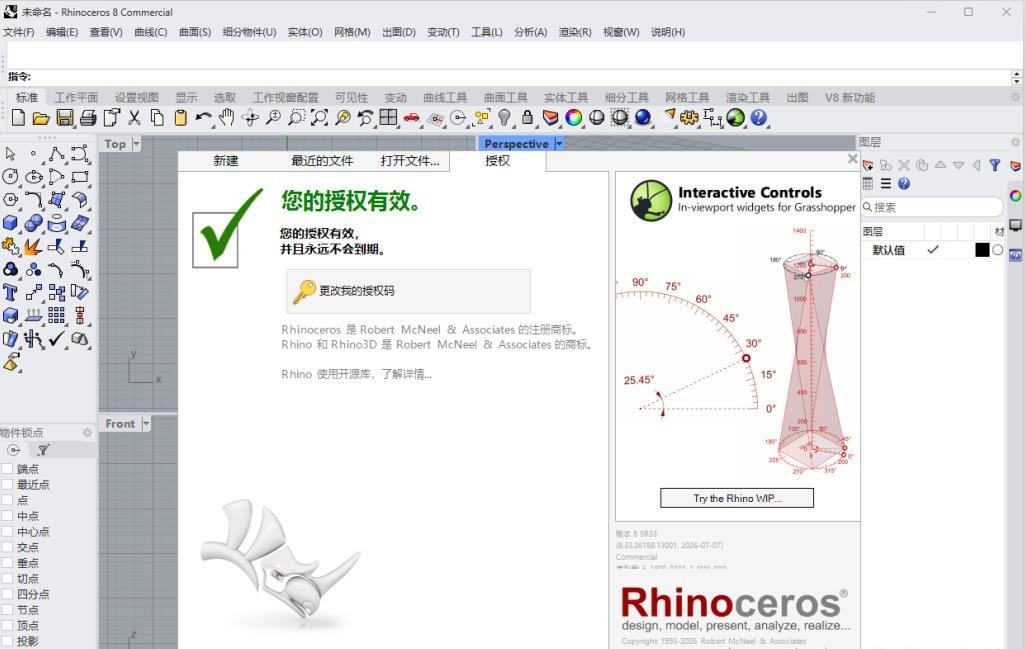Viewport: 1026px width, 649px height.
Task: Open the Options gear icon in toolbar
Action: (x=689, y=118)
